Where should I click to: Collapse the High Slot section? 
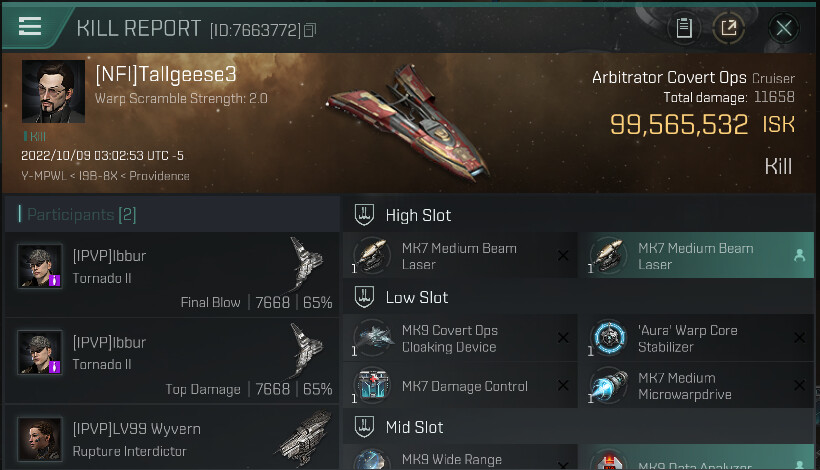(x=365, y=215)
